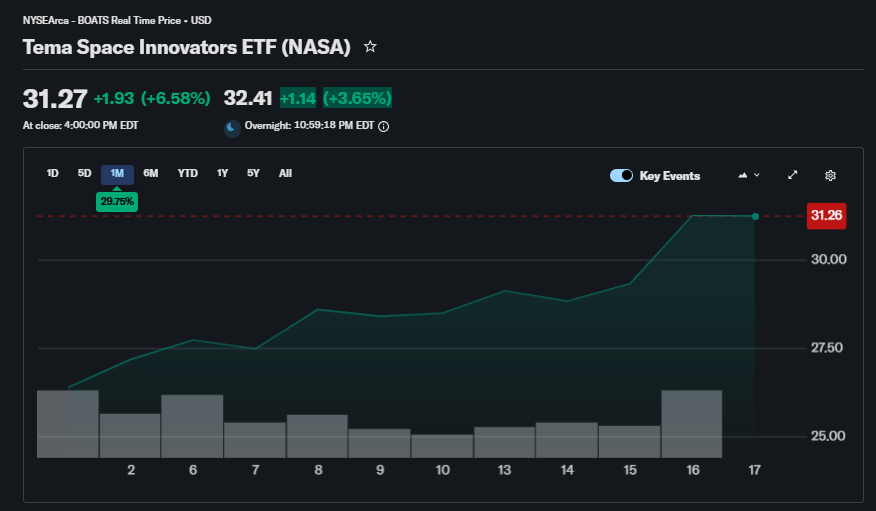Click the 30.00 axis label
Viewport: 876px width, 511px height.
pos(829,259)
